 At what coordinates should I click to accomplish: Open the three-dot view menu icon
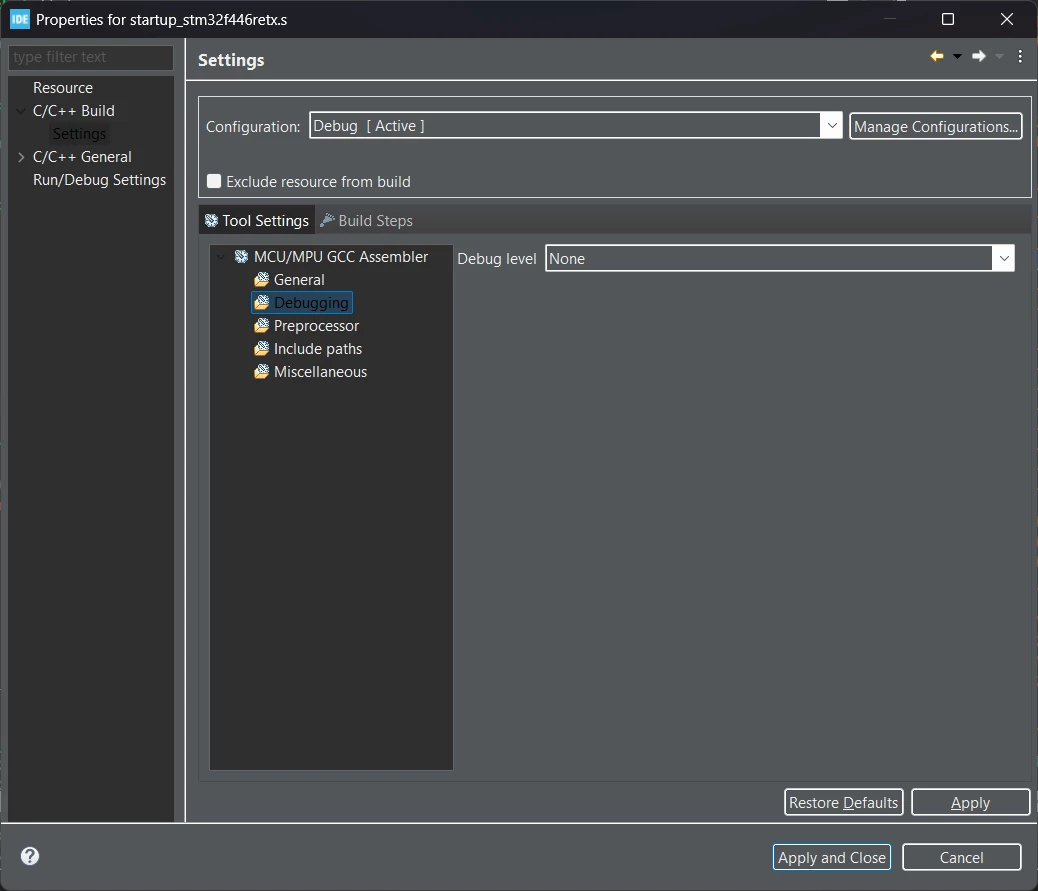point(1020,57)
